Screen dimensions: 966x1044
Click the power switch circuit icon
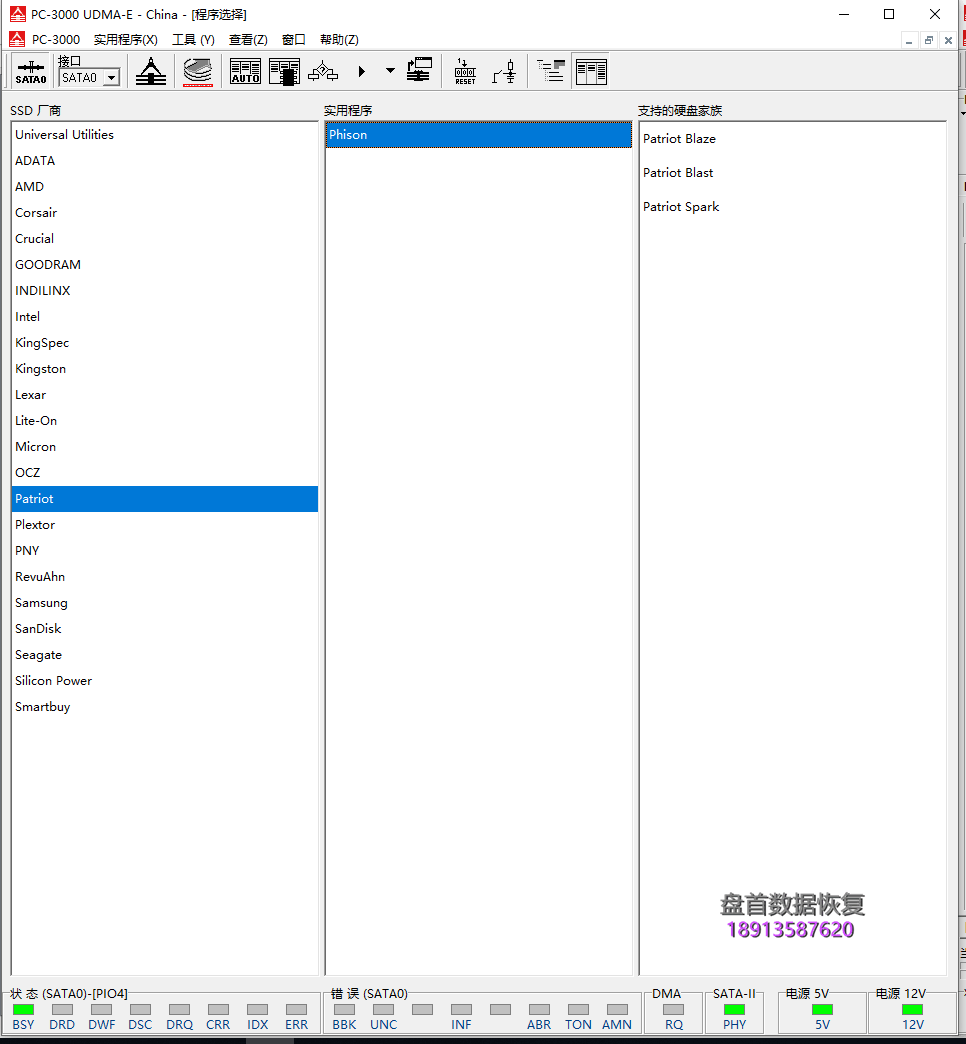[x=505, y=71]
